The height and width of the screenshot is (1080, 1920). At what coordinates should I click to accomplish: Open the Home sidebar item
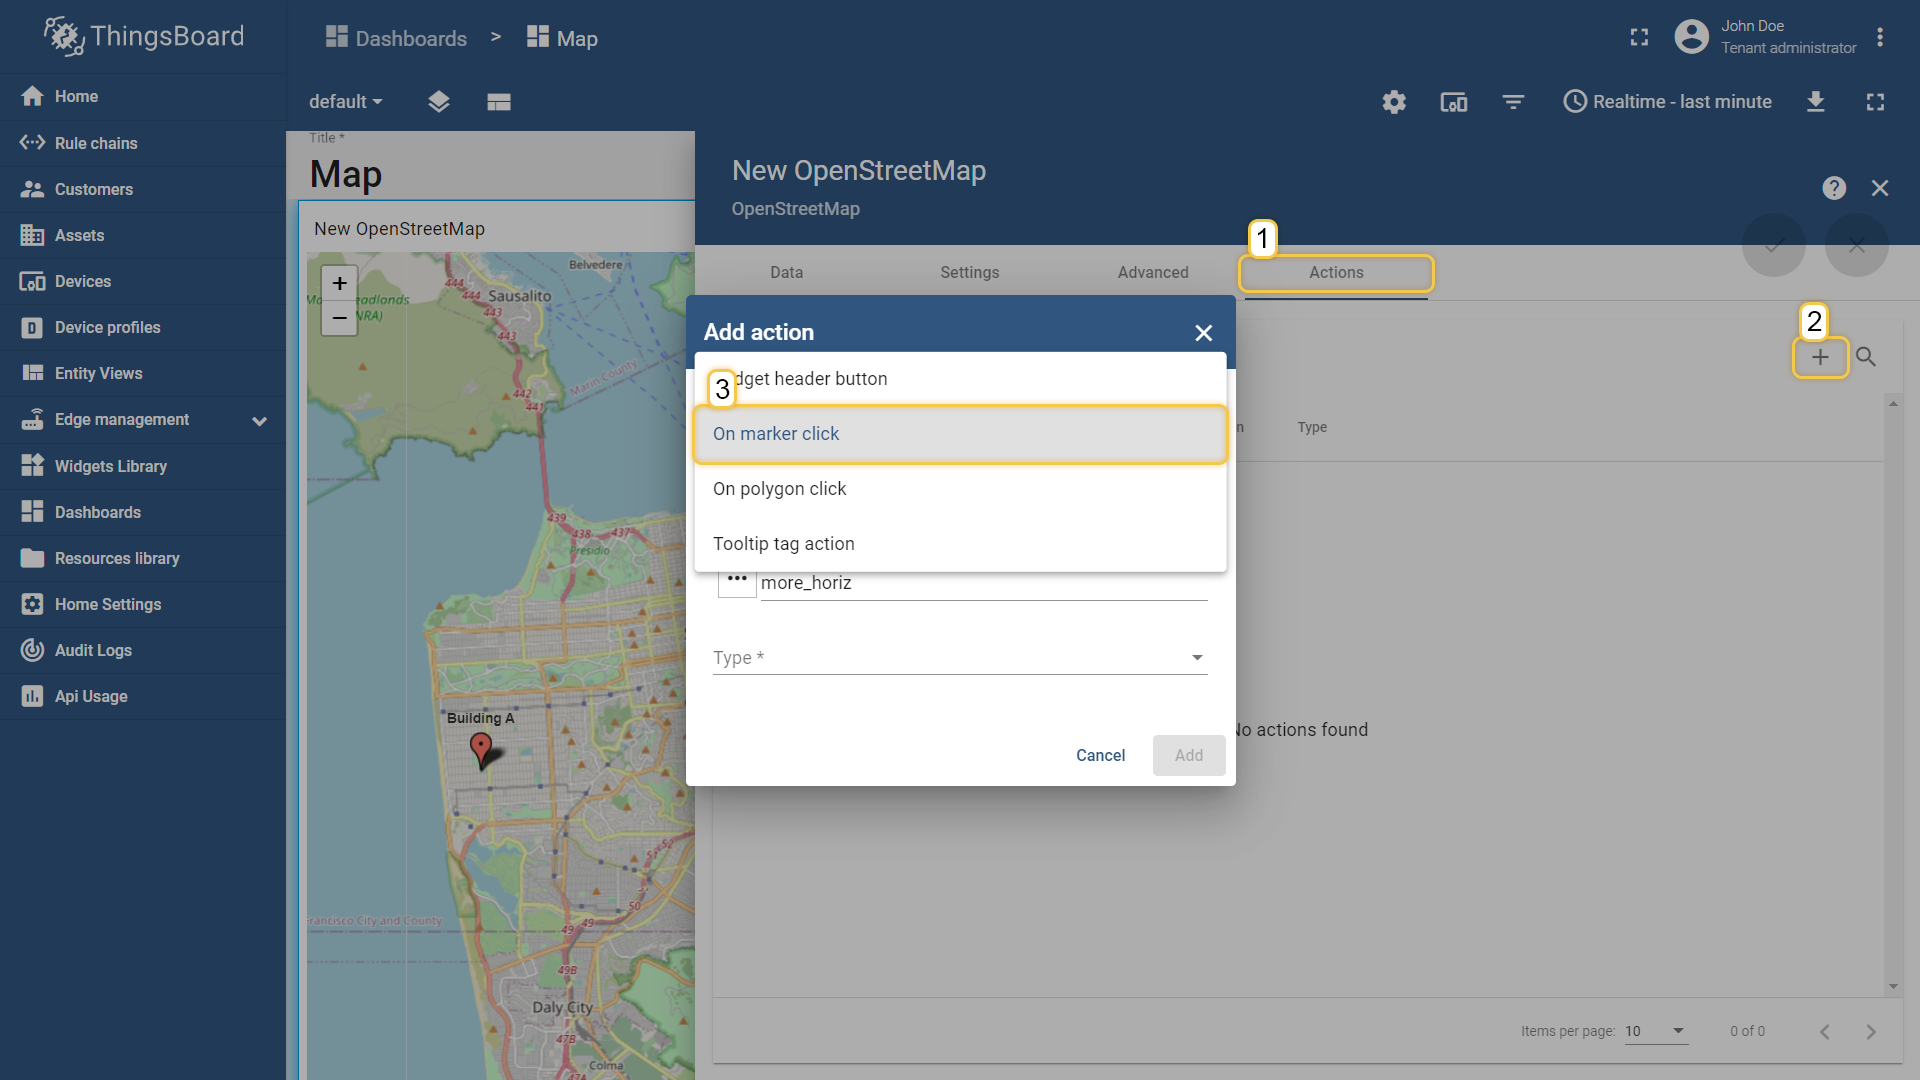point(142,96)
